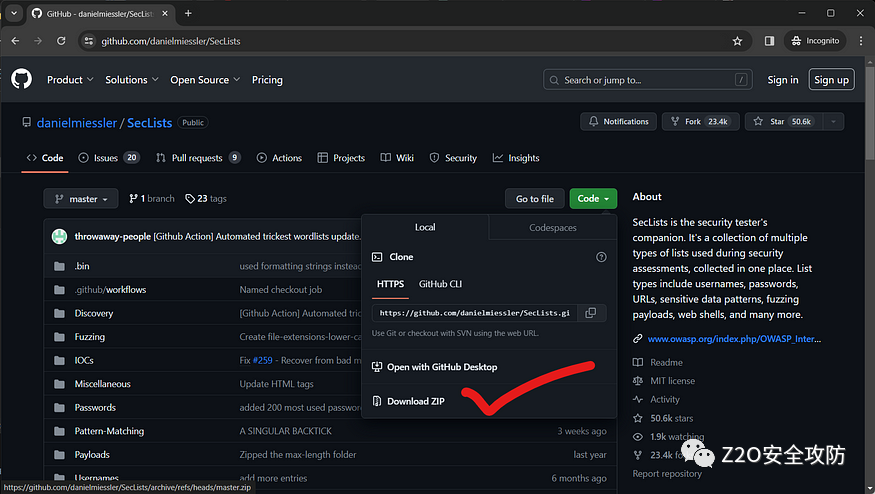Expand the Star lists dropdown arrow
The height and width of the screenshot is (494, 875).
pyautogui.click(x=833, y=122)
